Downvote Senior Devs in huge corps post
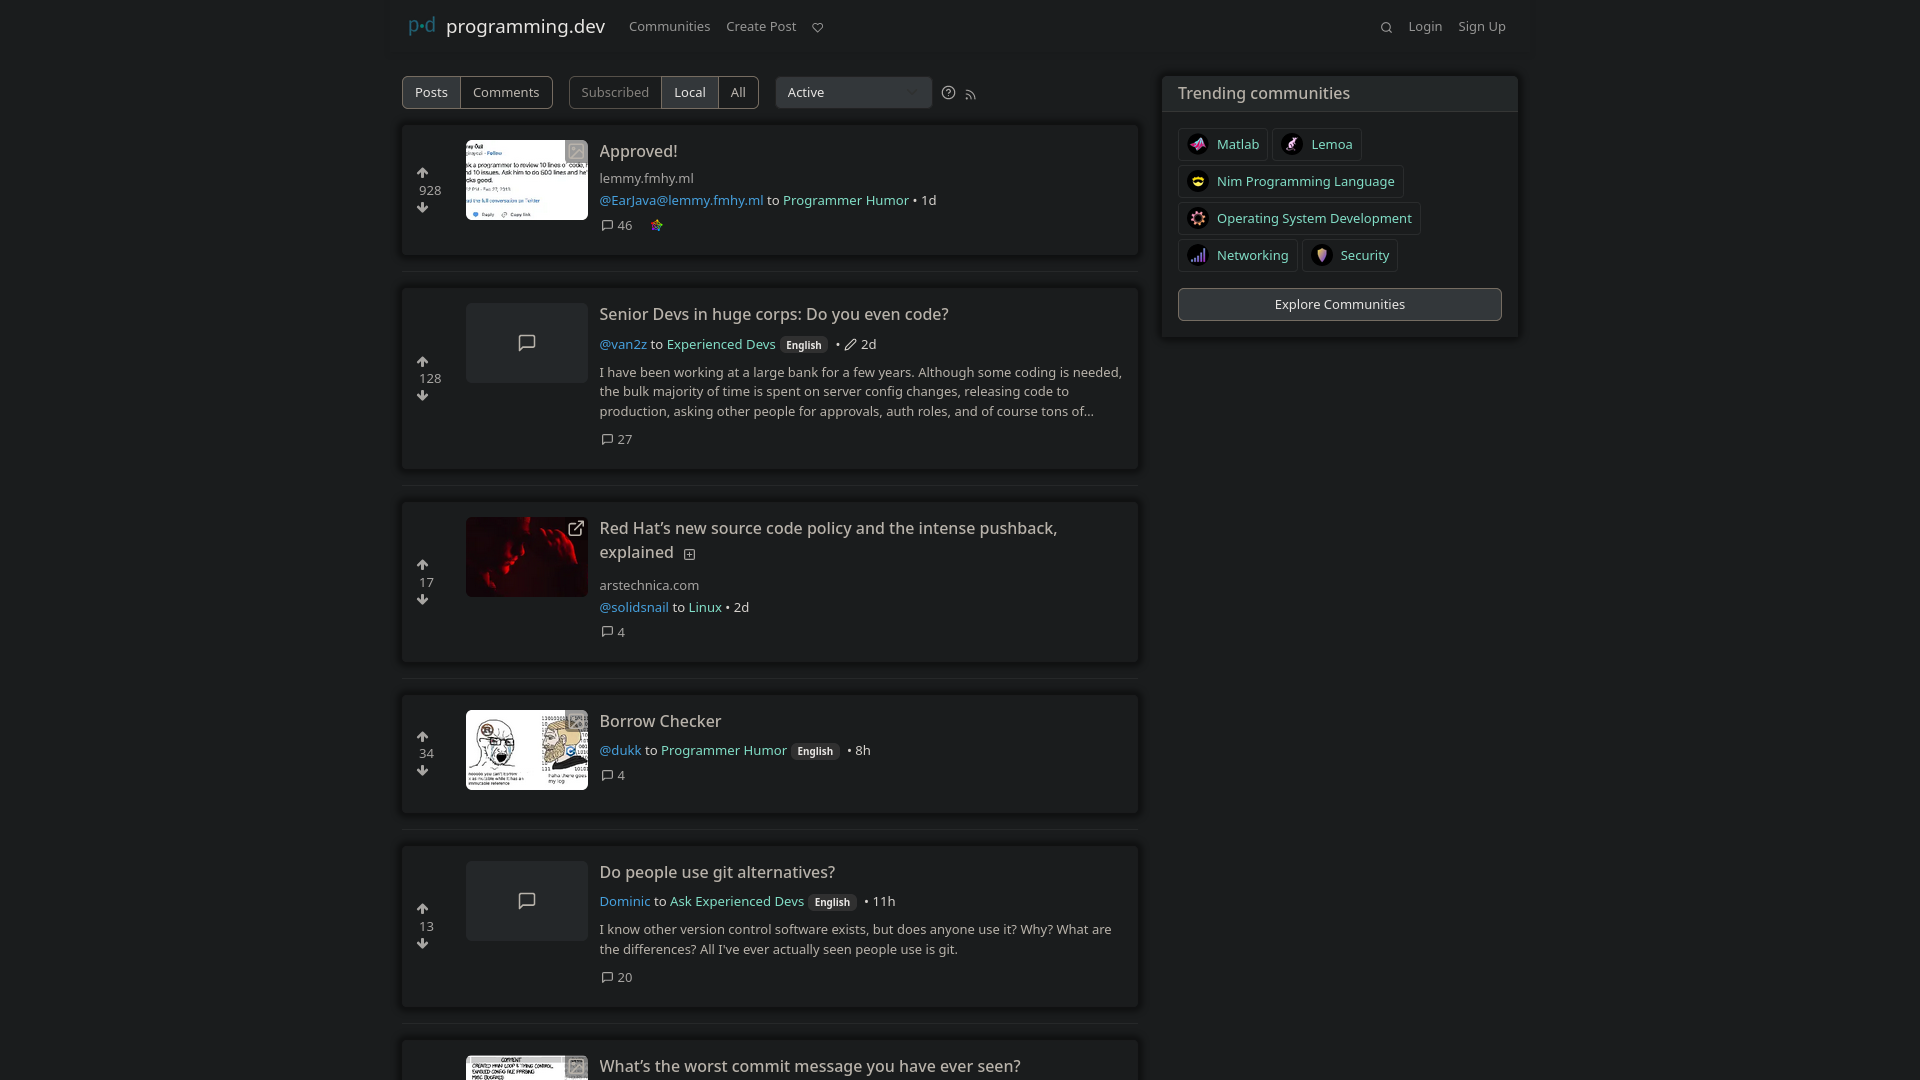This screenshot has width=1920, height=1080. [x=422, y=396]
